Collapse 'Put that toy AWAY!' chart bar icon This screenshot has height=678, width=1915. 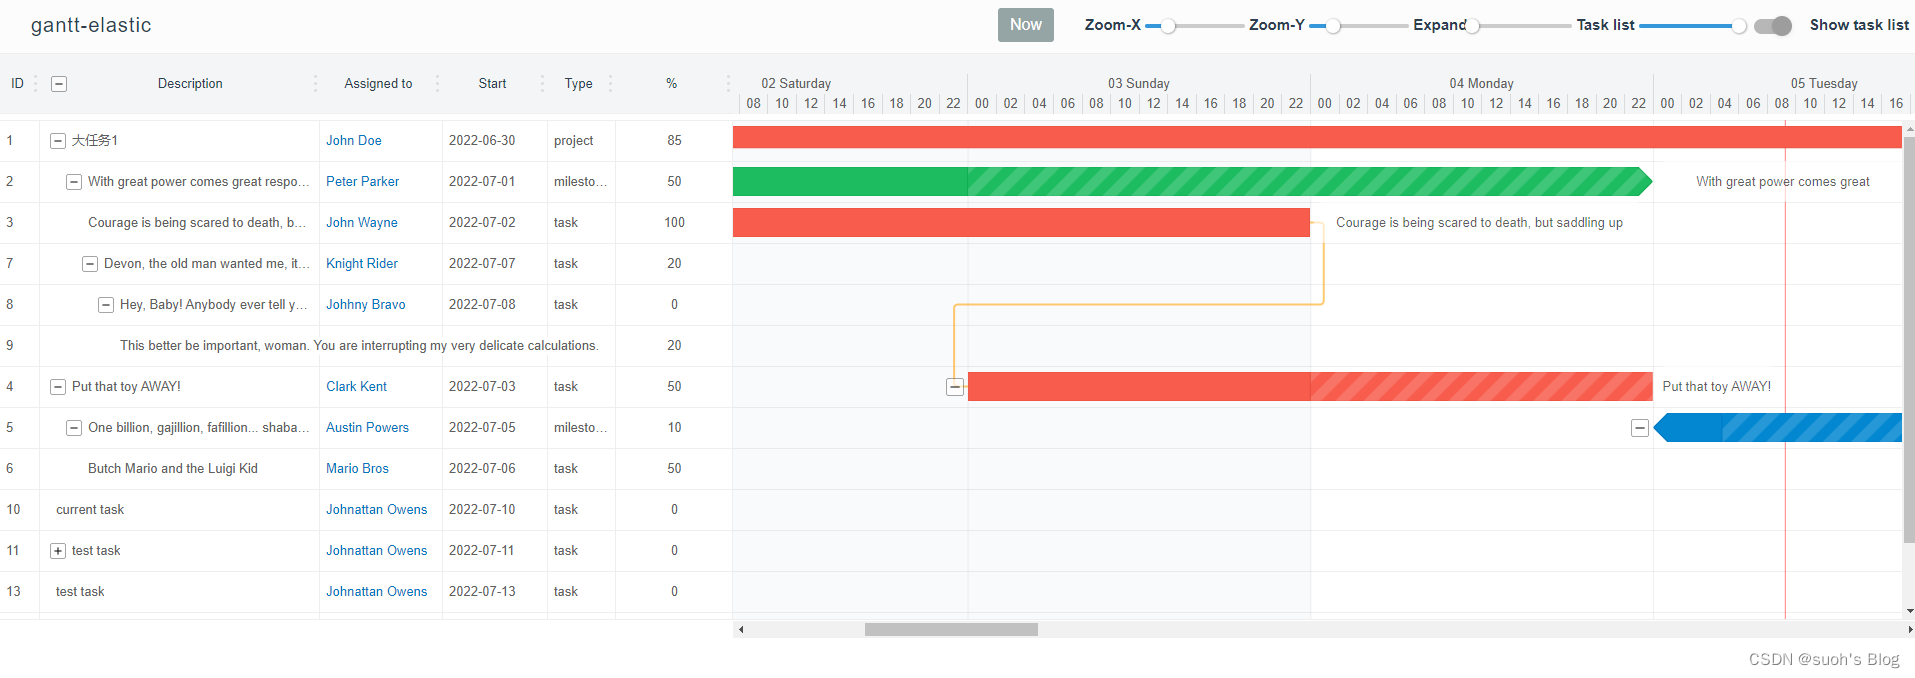(x=955, y=387)
